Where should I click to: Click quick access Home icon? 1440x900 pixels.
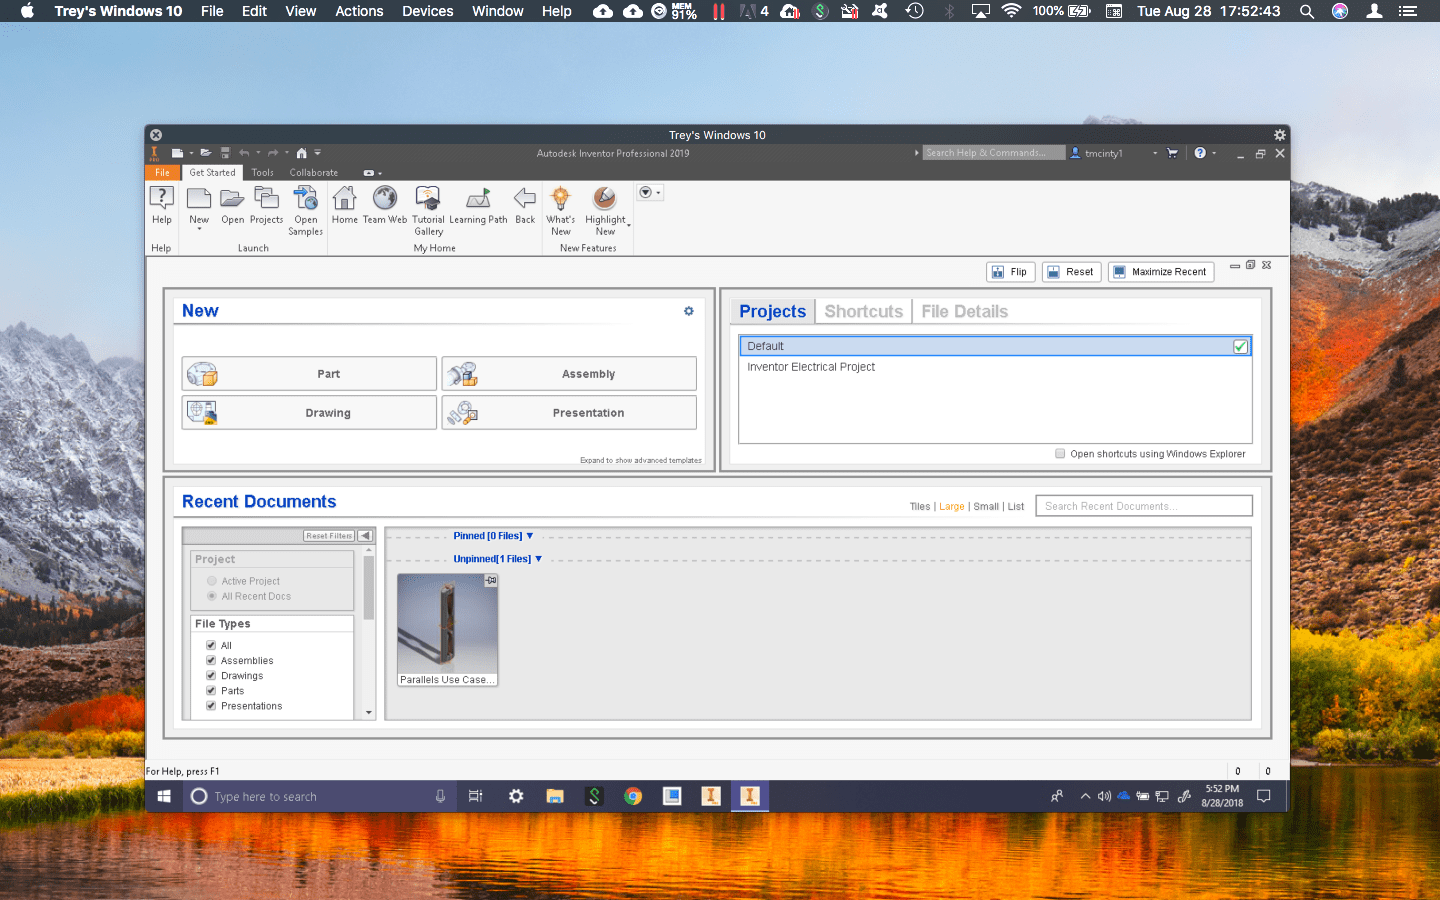(x=301, y=153)
